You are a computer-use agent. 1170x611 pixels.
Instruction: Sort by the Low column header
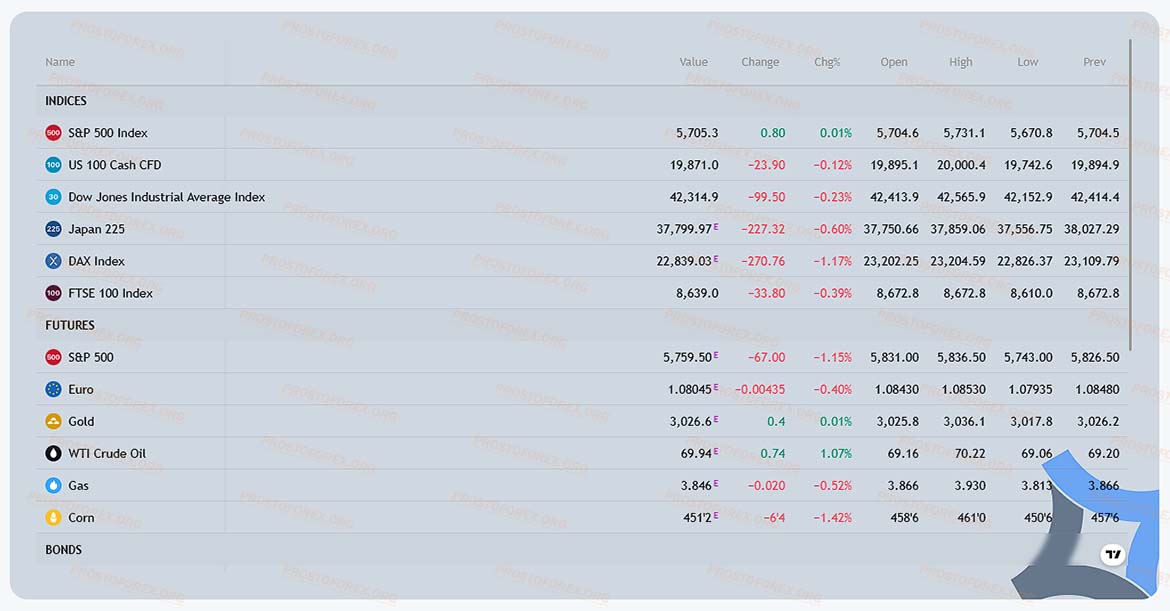1027,62
